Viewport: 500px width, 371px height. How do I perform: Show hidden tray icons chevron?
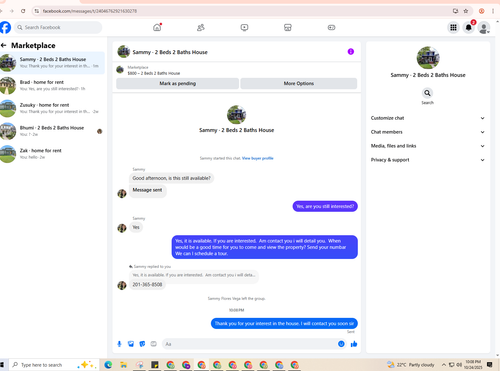pyautogui.click(x=444, y=365)
